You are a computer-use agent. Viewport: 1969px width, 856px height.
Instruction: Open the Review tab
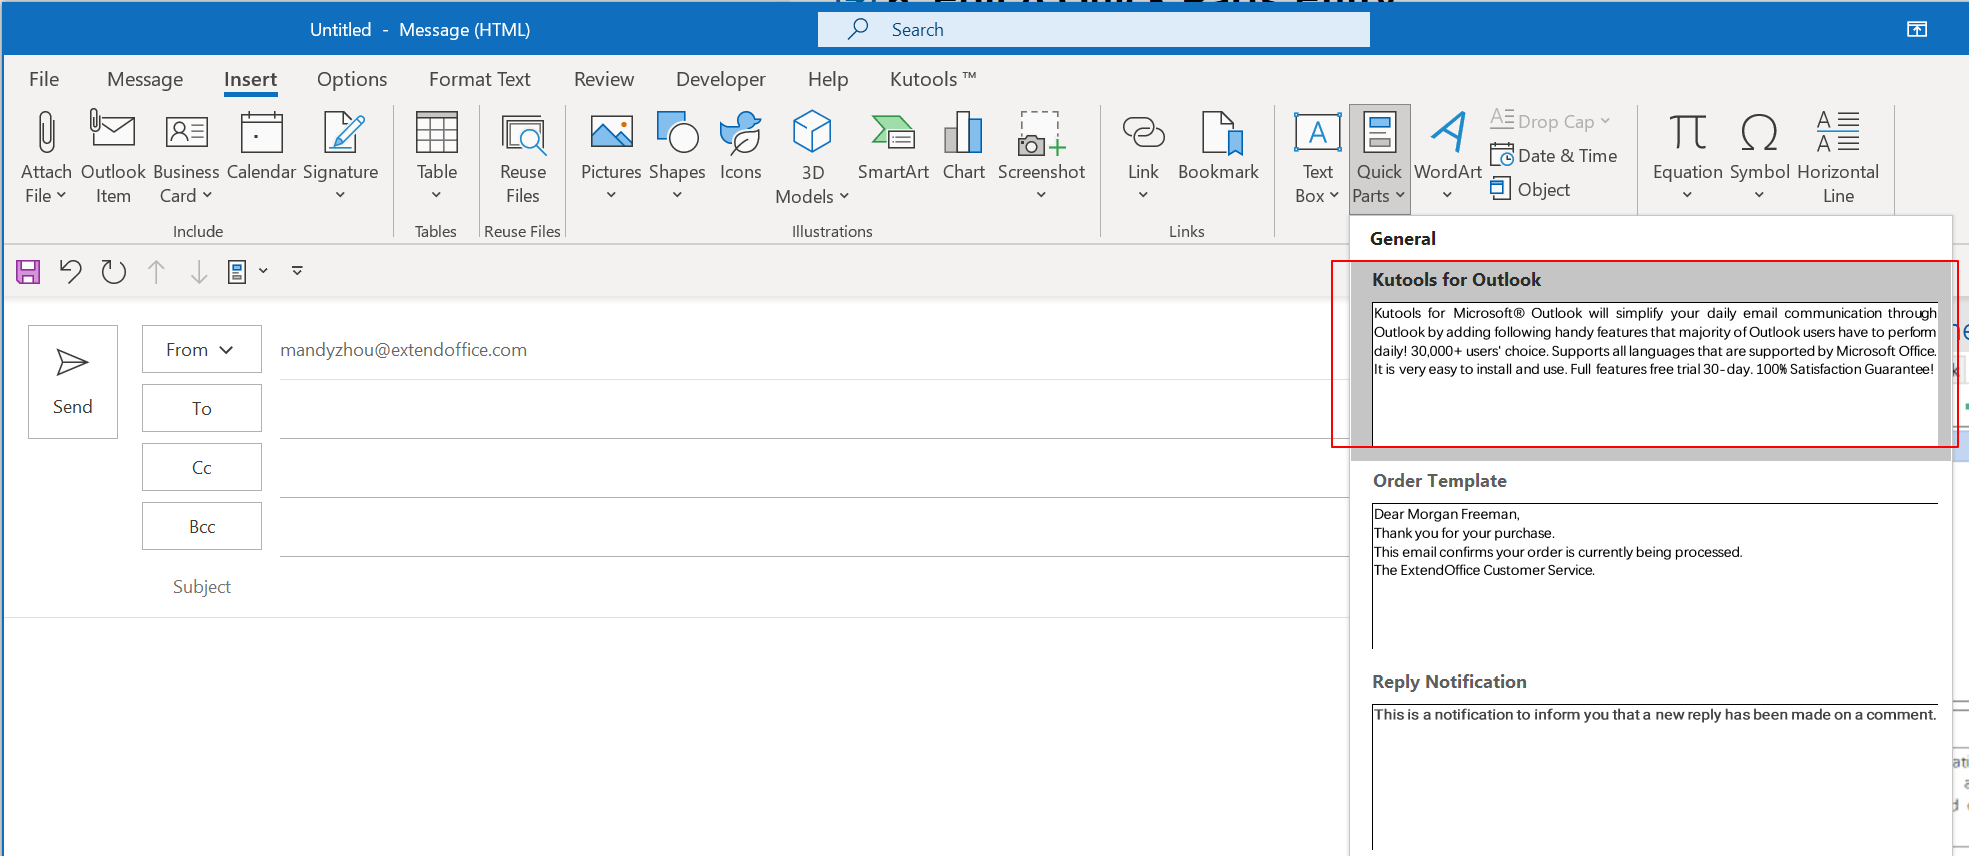[604, 79]
